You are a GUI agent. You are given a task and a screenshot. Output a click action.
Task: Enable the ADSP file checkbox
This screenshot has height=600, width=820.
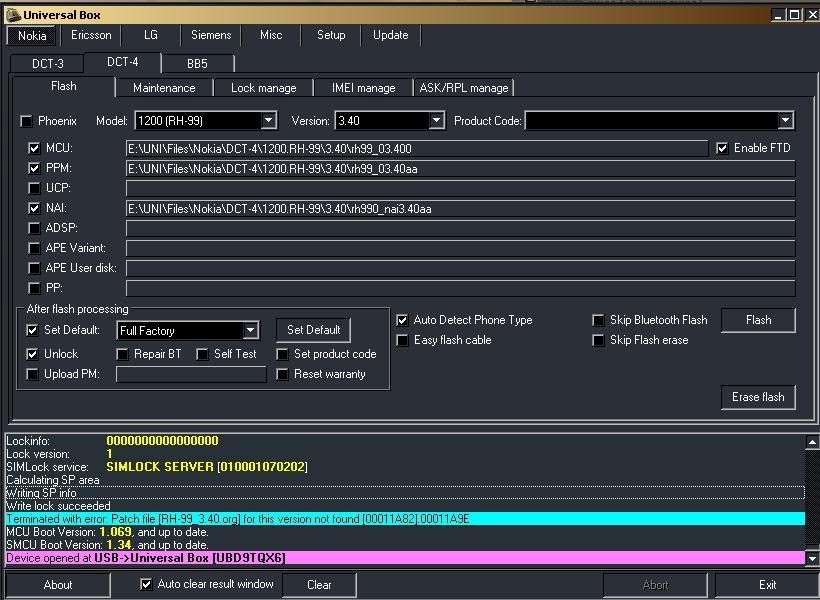34,228
